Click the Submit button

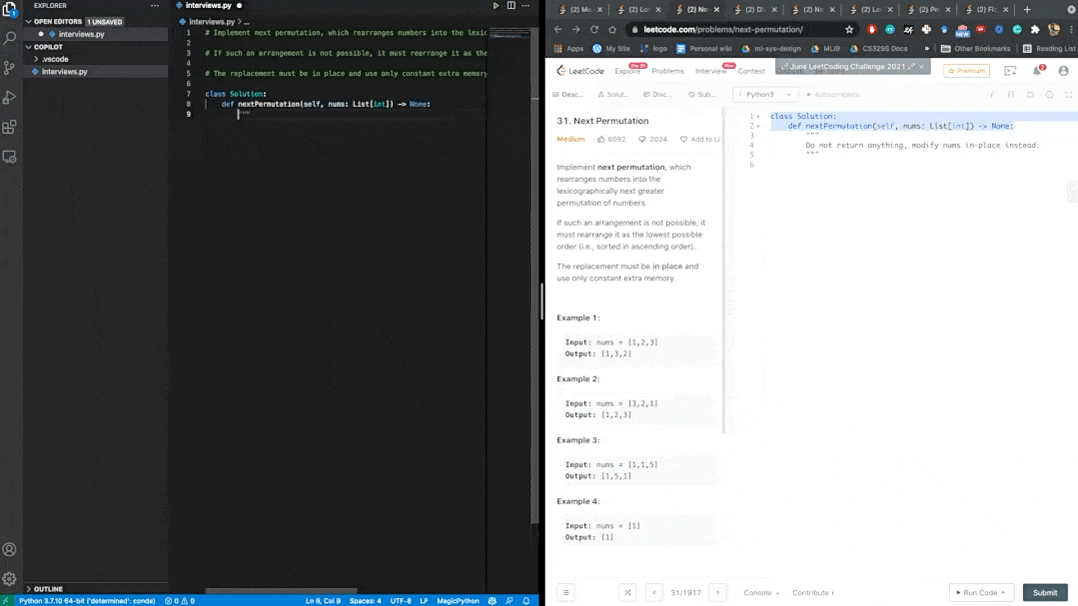pos(1044,592)
